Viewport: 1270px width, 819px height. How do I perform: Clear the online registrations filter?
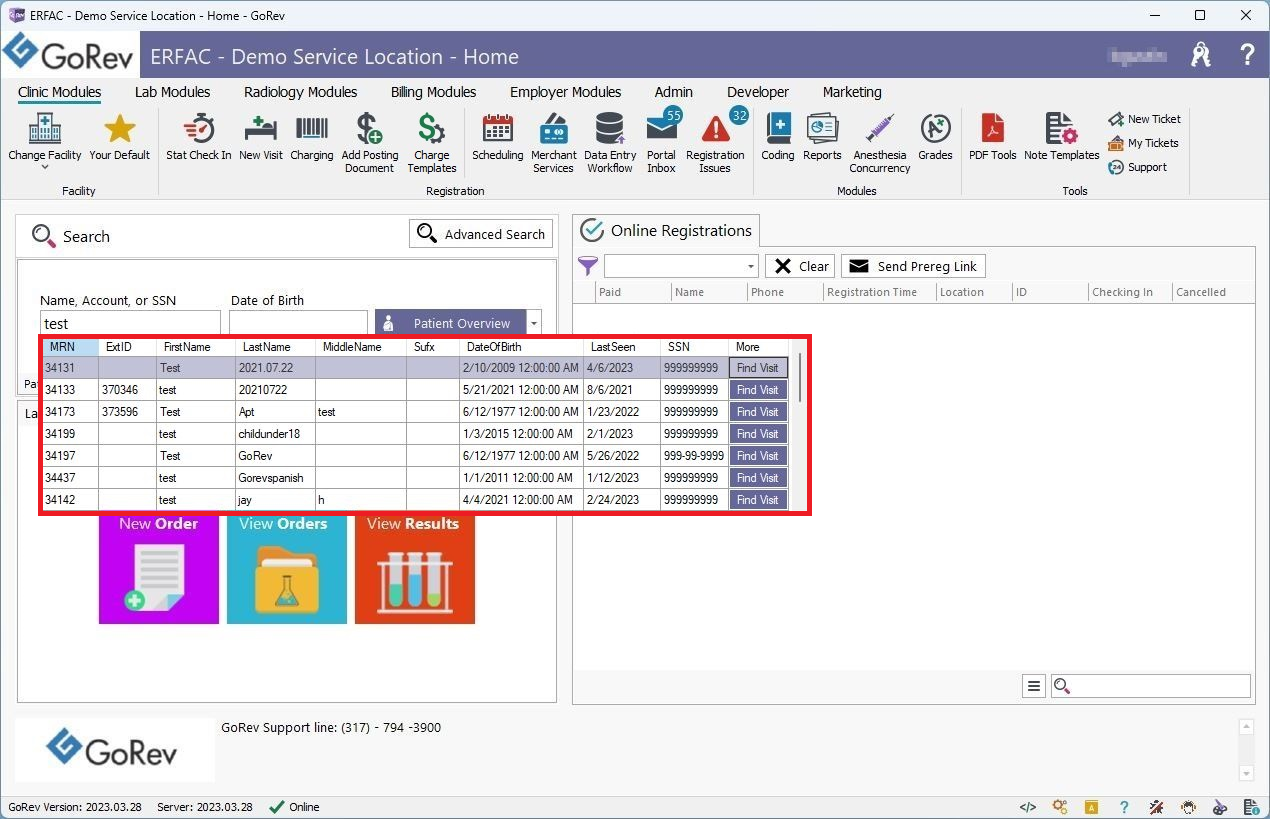(800, 266)
